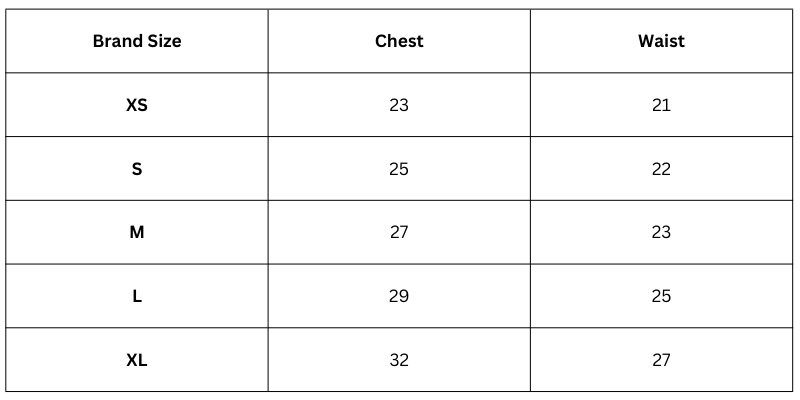Screen dimensions: 800x400
Task: Select waist value 27 for XL
Action: 661,360
